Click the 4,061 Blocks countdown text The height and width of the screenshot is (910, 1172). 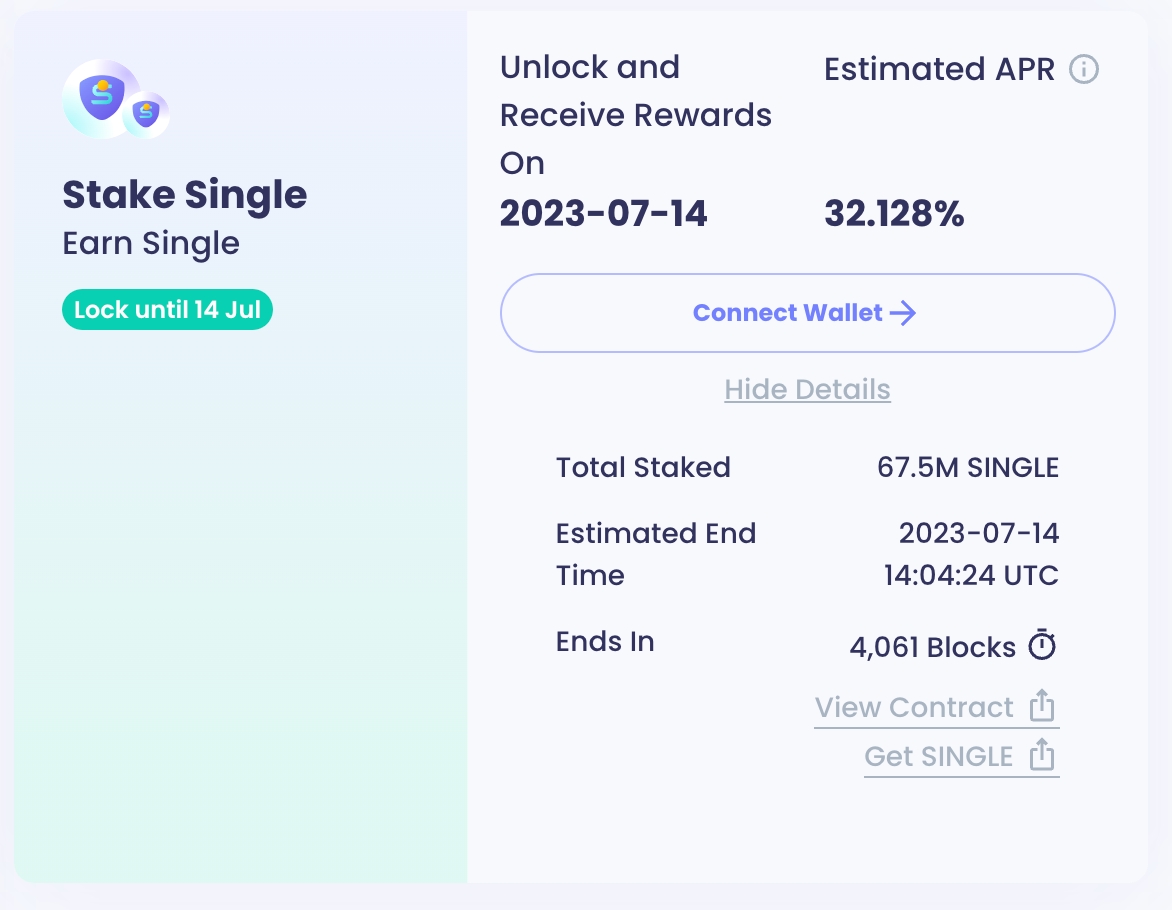click(x=932, y=647)
